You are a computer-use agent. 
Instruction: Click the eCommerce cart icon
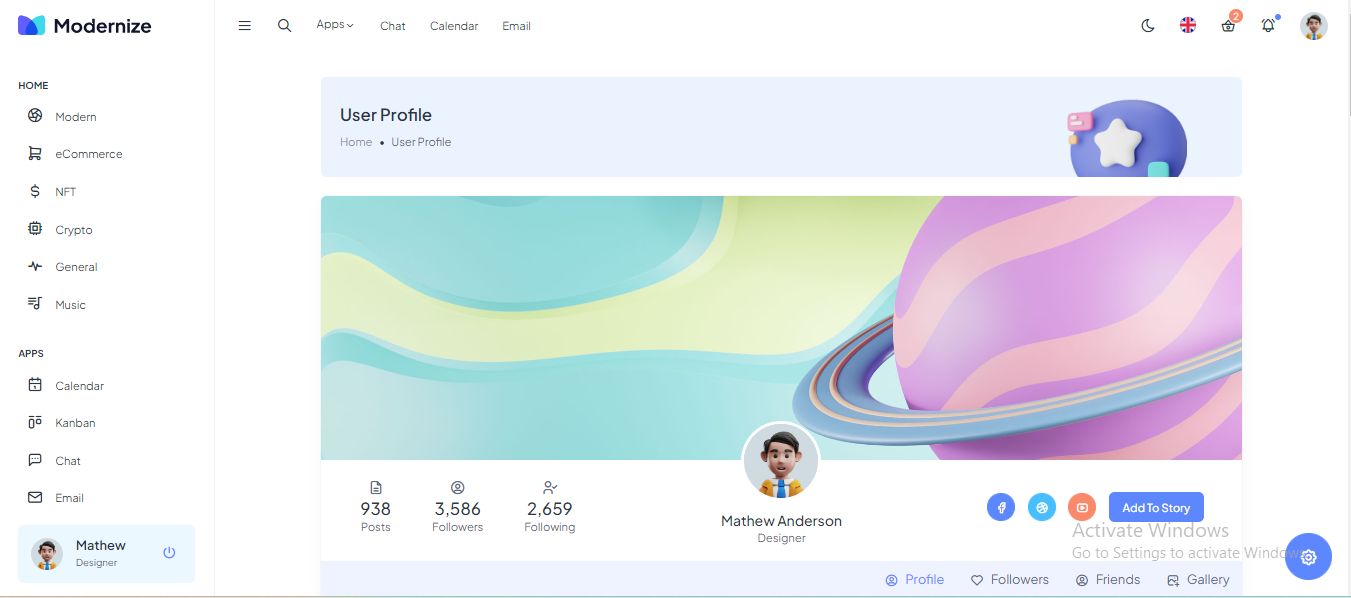[35, 154]
